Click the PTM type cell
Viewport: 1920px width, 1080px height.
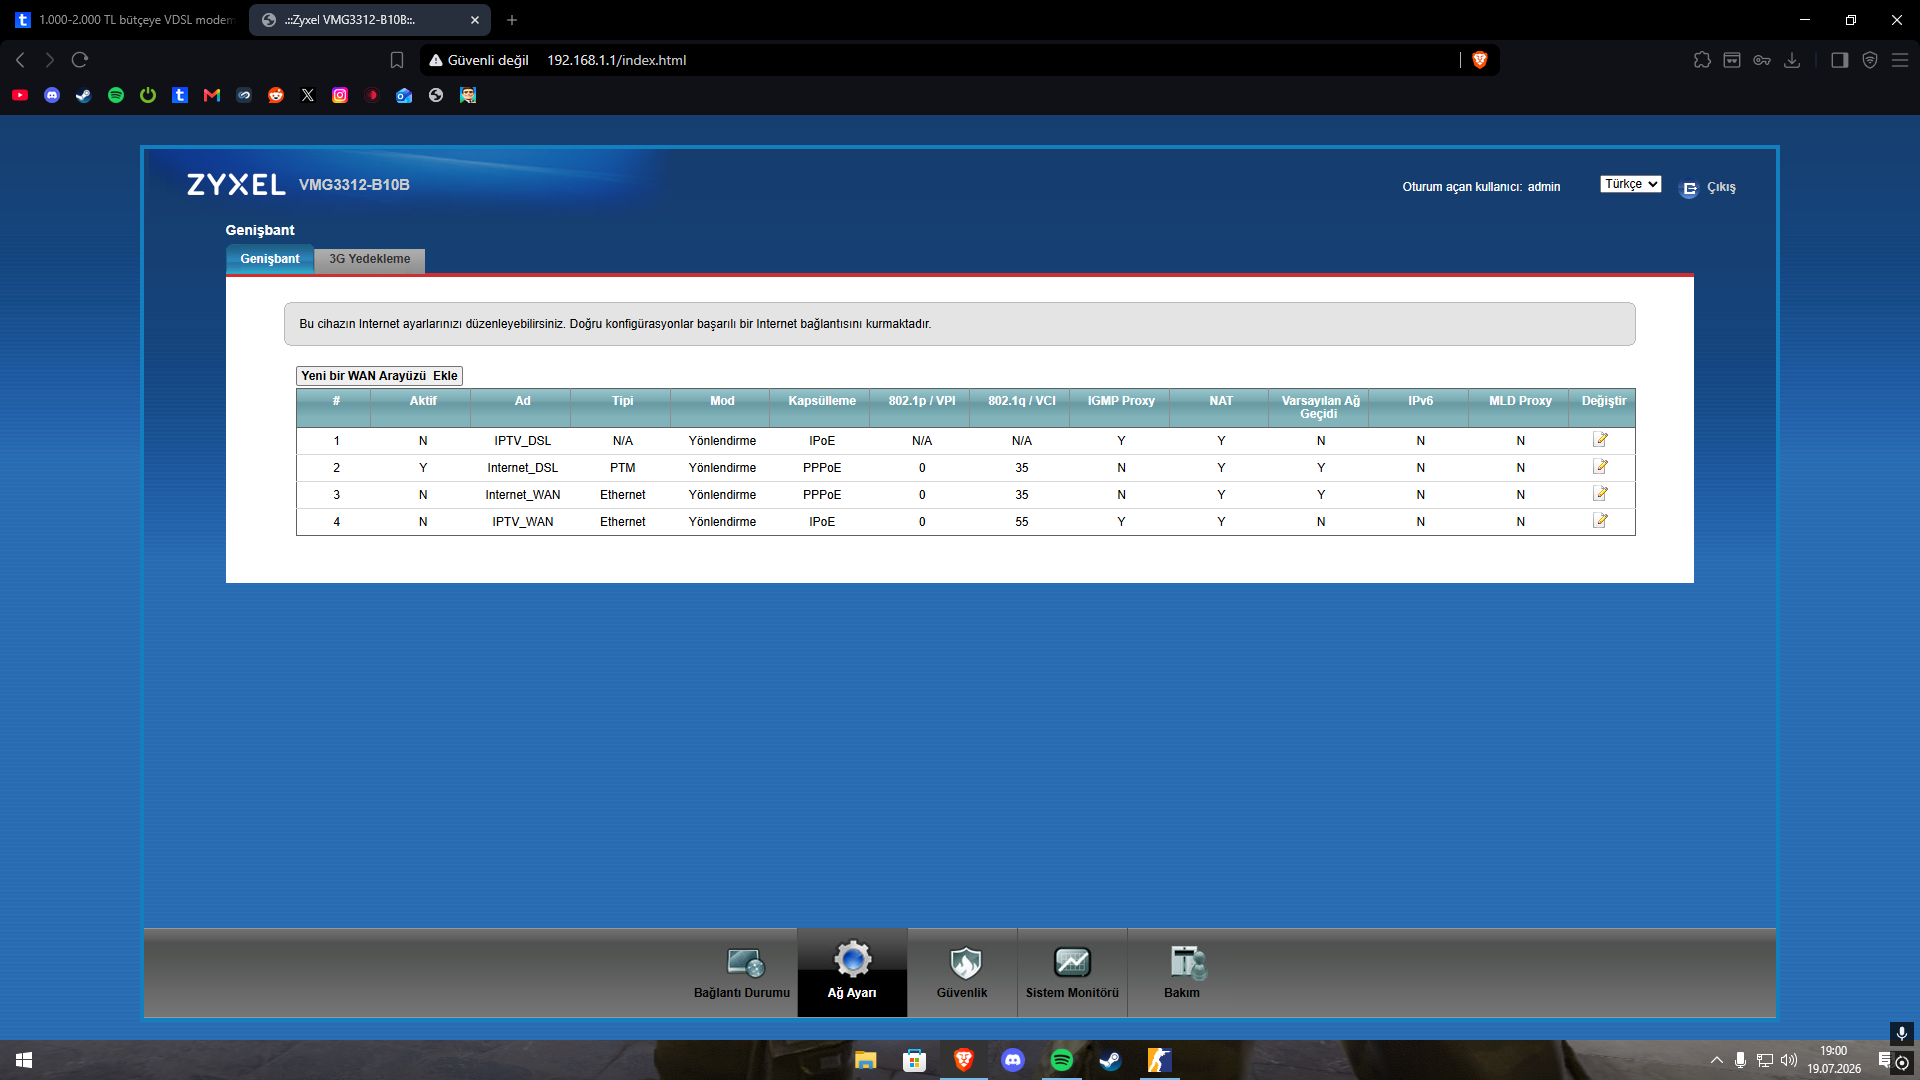pos(623,468)
